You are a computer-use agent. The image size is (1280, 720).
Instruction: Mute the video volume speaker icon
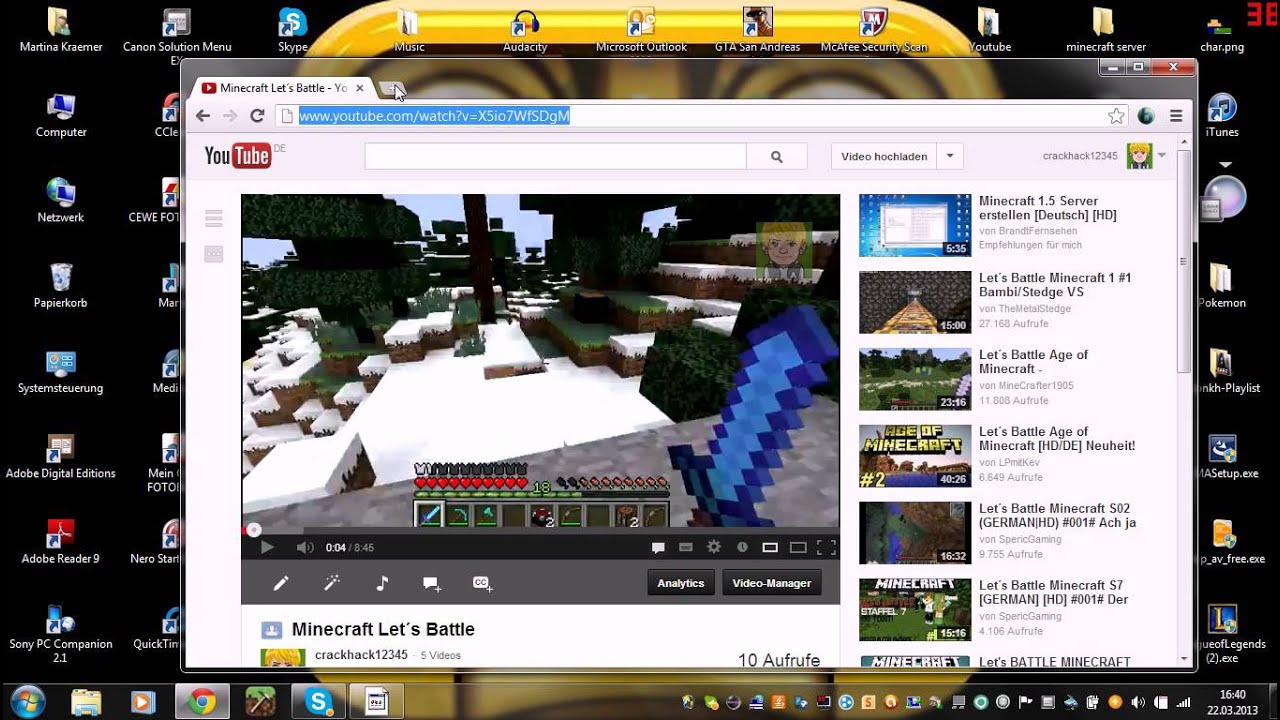click(305, 547)
